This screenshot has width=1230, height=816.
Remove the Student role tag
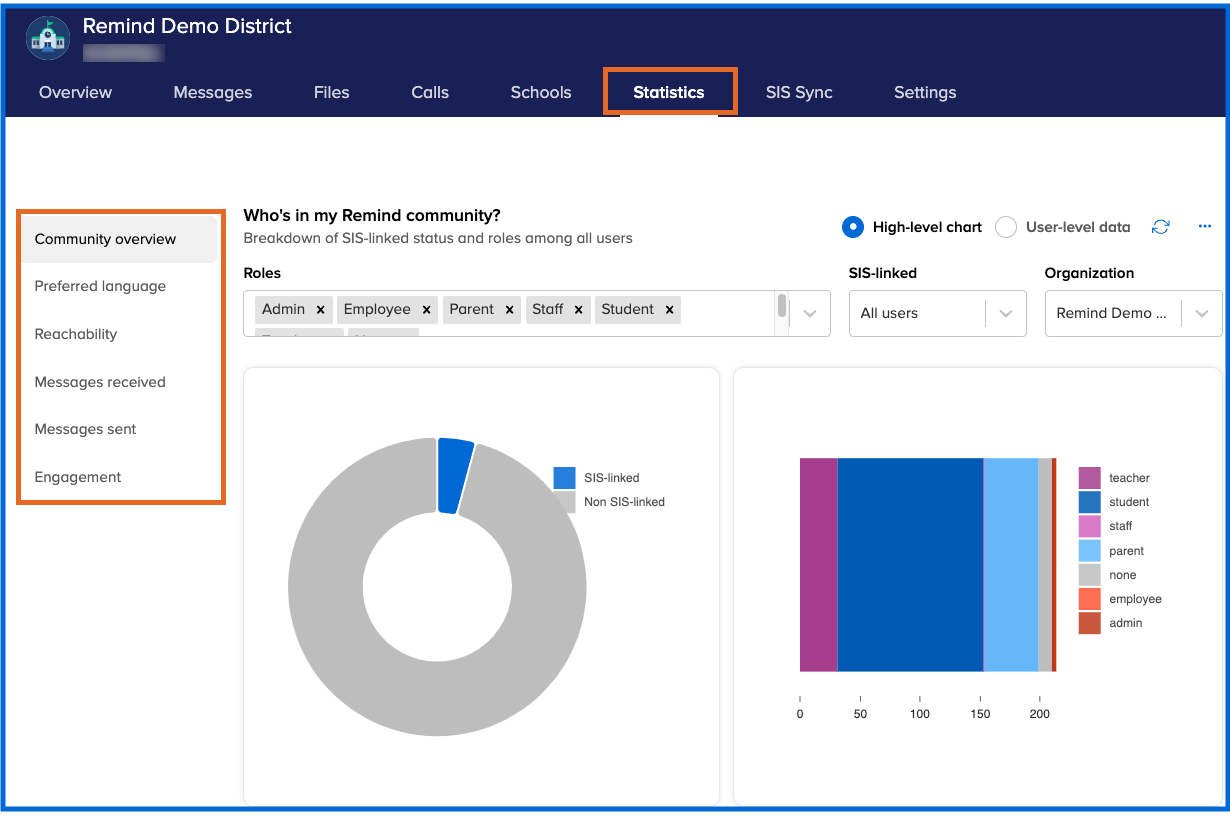[670, 310]
